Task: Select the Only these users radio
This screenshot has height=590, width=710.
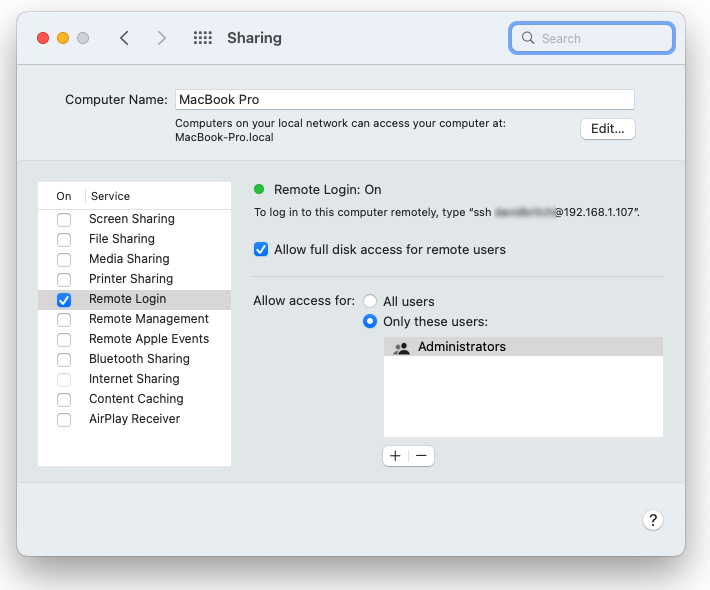Action: pyautogui.click(x=370, y=321)
